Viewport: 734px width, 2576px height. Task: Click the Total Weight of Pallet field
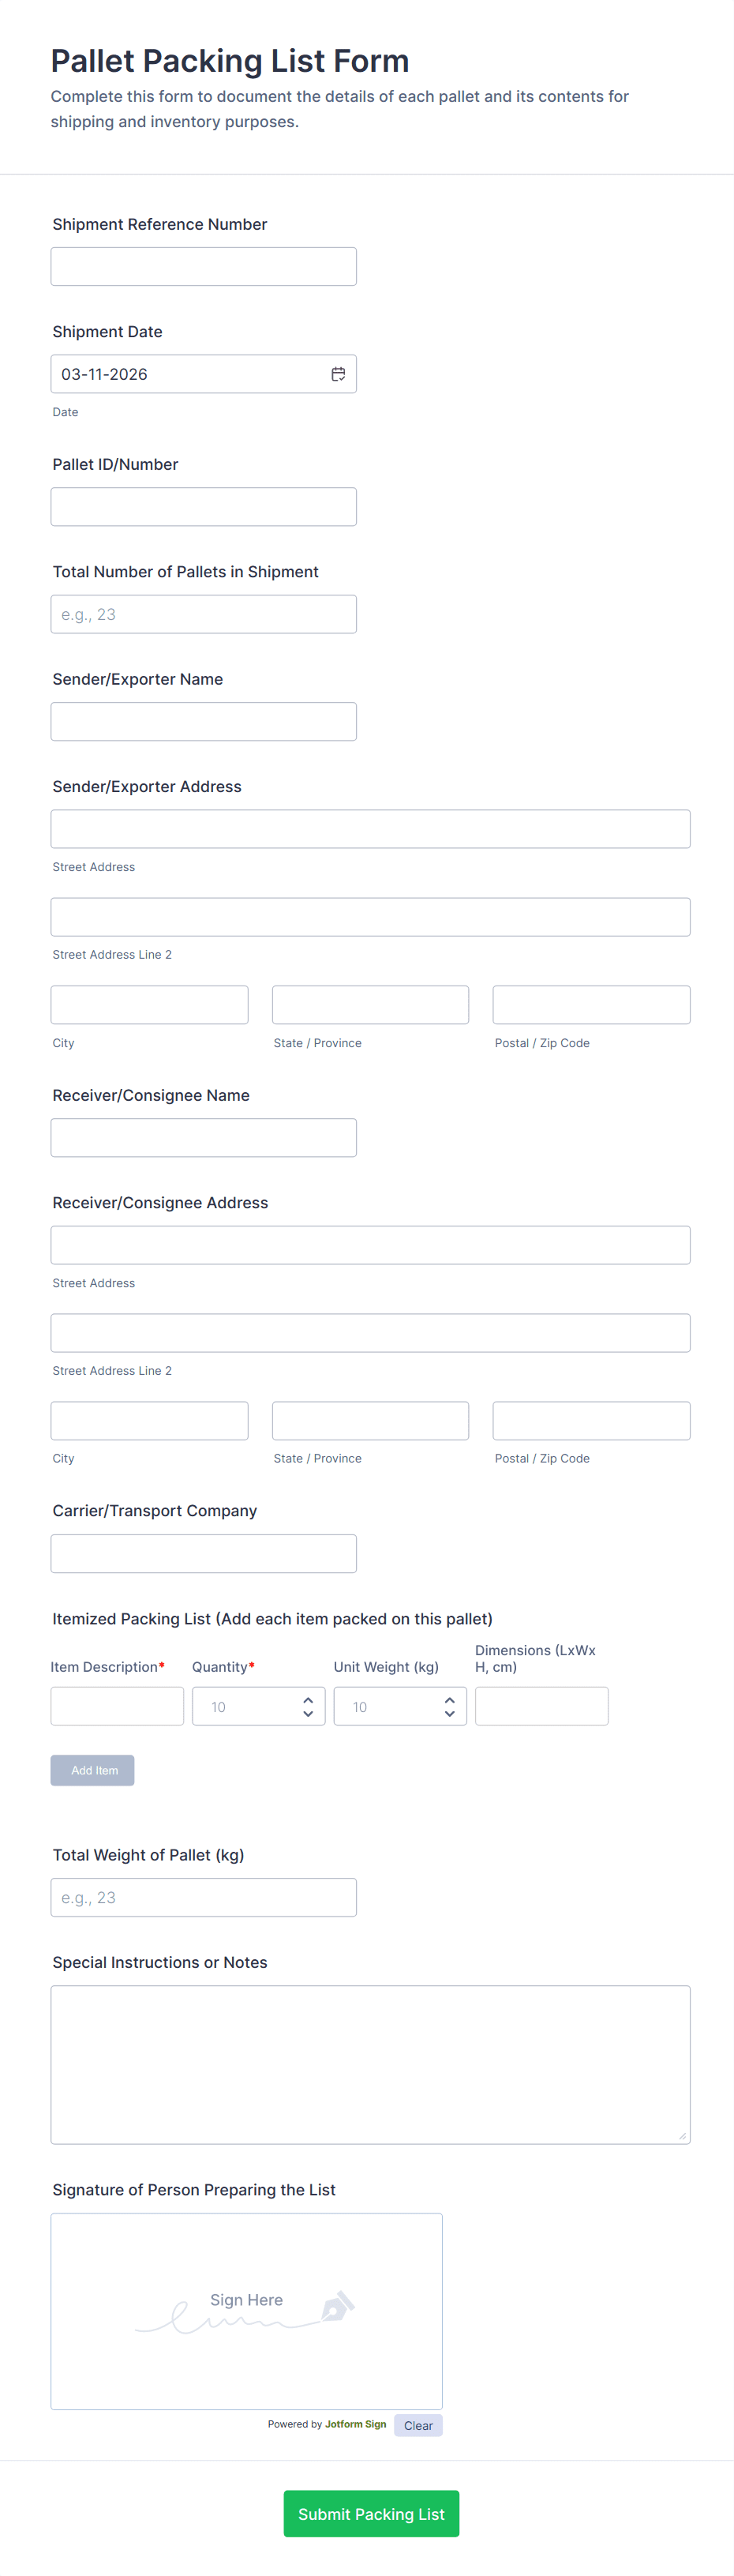pyautogui.click(x=203, y=1898)
